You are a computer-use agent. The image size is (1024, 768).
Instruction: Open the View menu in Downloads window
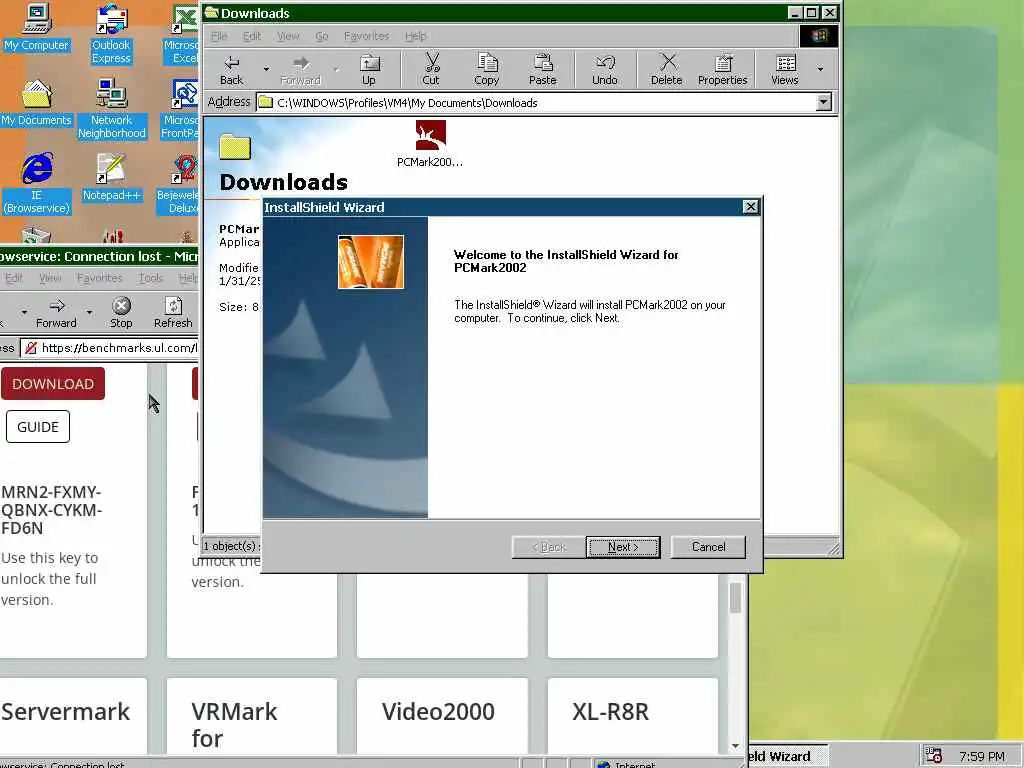(287, 36)
